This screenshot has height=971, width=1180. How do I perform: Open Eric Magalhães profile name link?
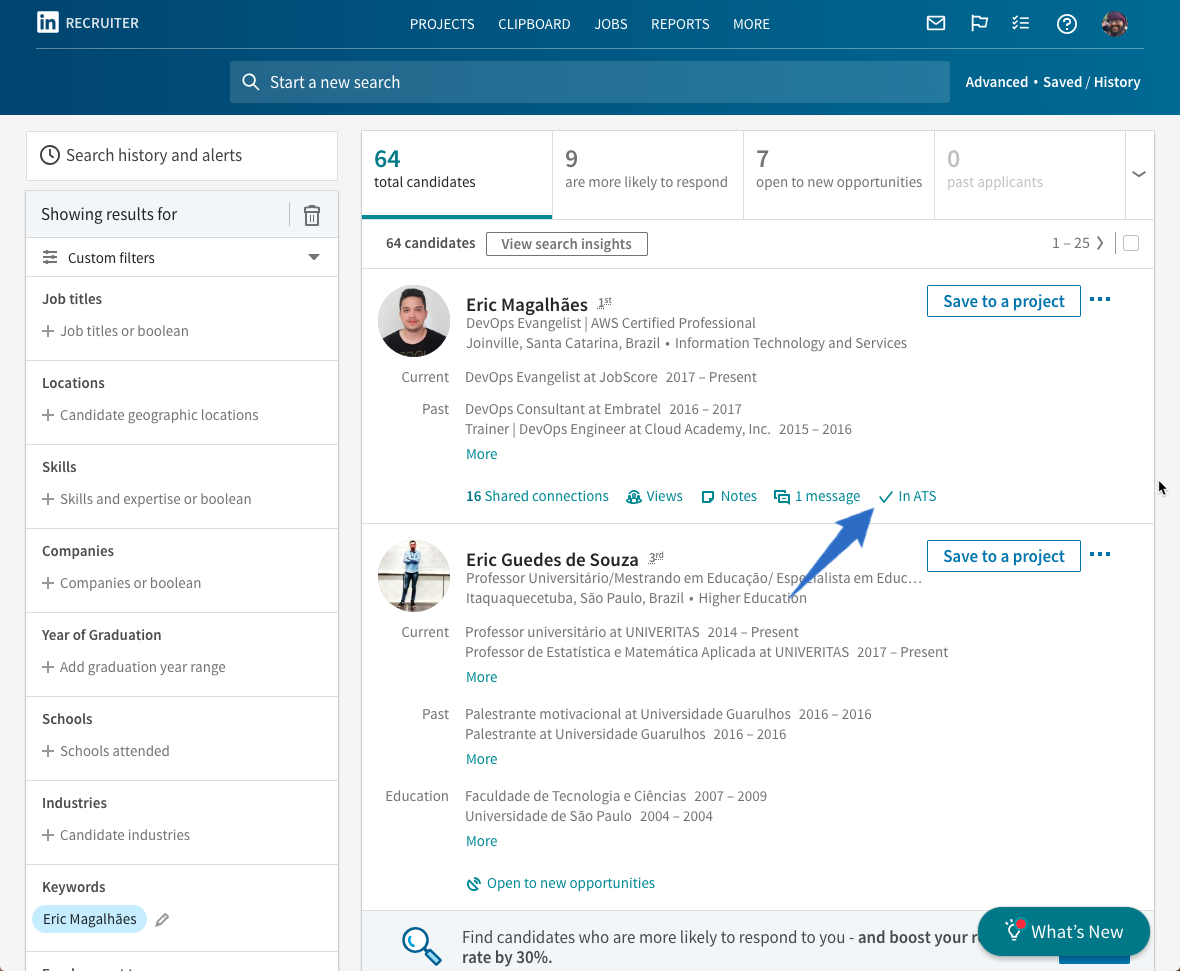point(527,305)
